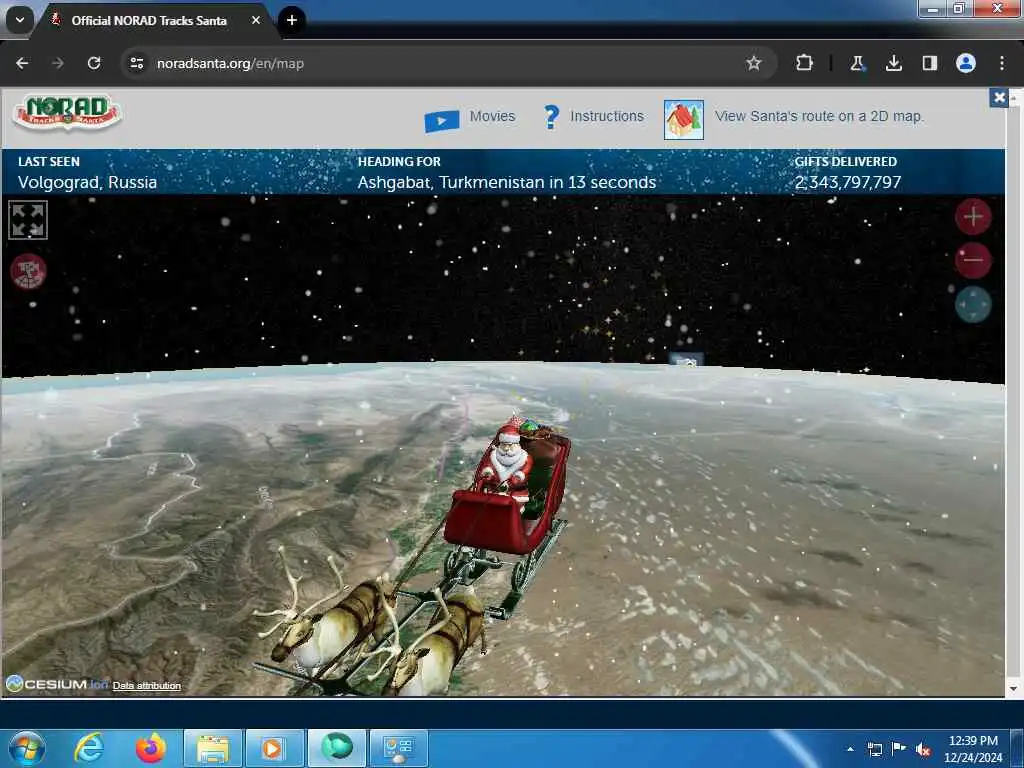
Task: Close the overlay with the blue X button
Action: [x=999, y=98]
